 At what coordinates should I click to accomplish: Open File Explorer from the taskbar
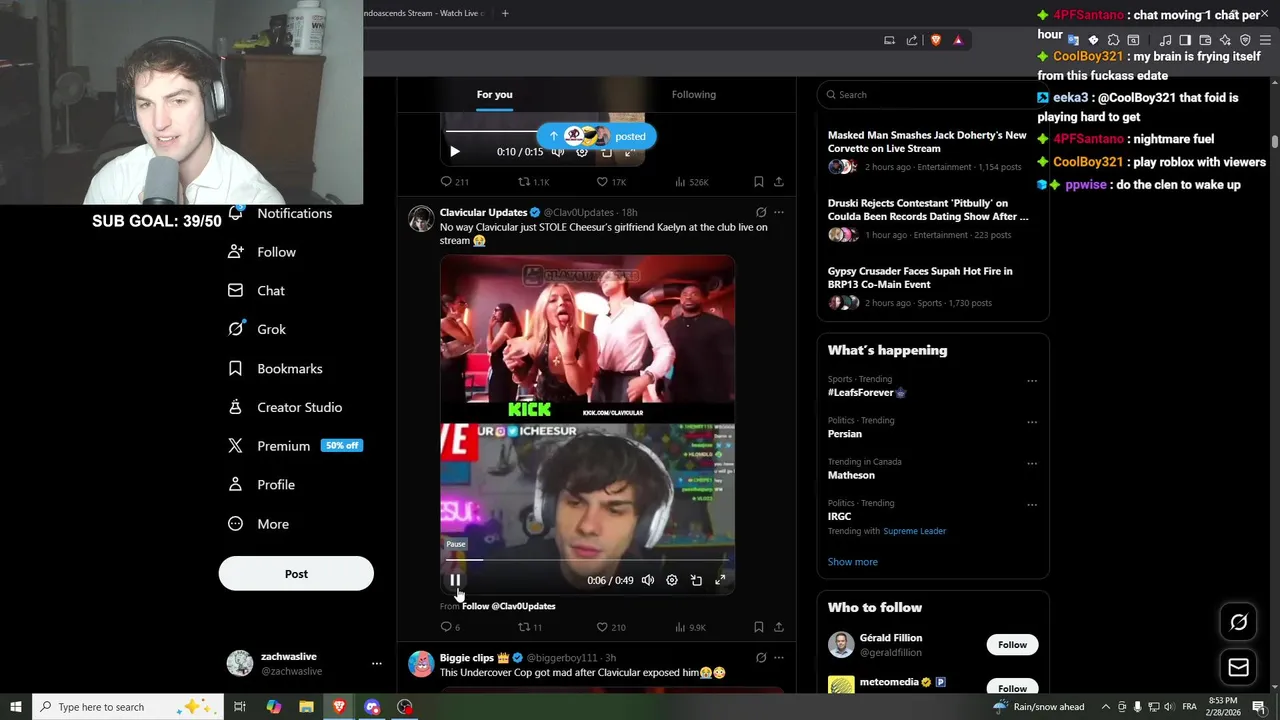click(x=306, y=707)
